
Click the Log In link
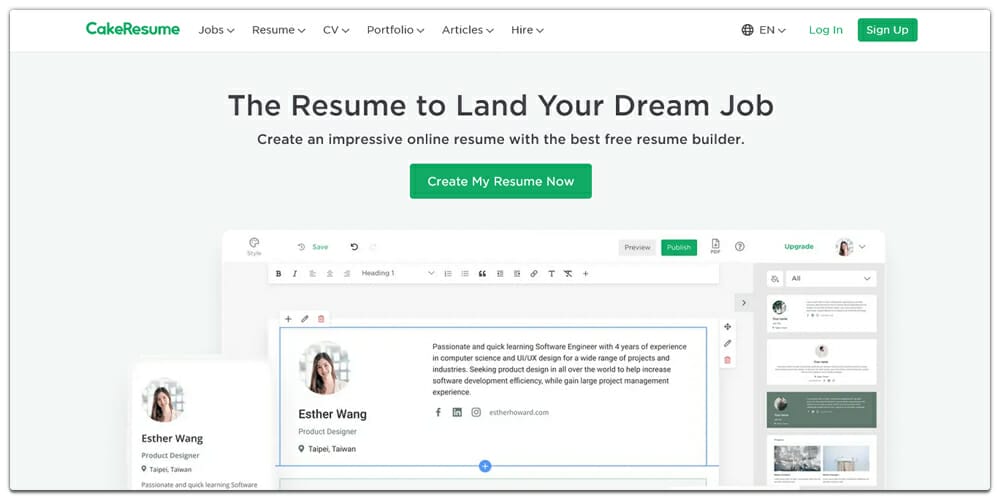point(826,30)
